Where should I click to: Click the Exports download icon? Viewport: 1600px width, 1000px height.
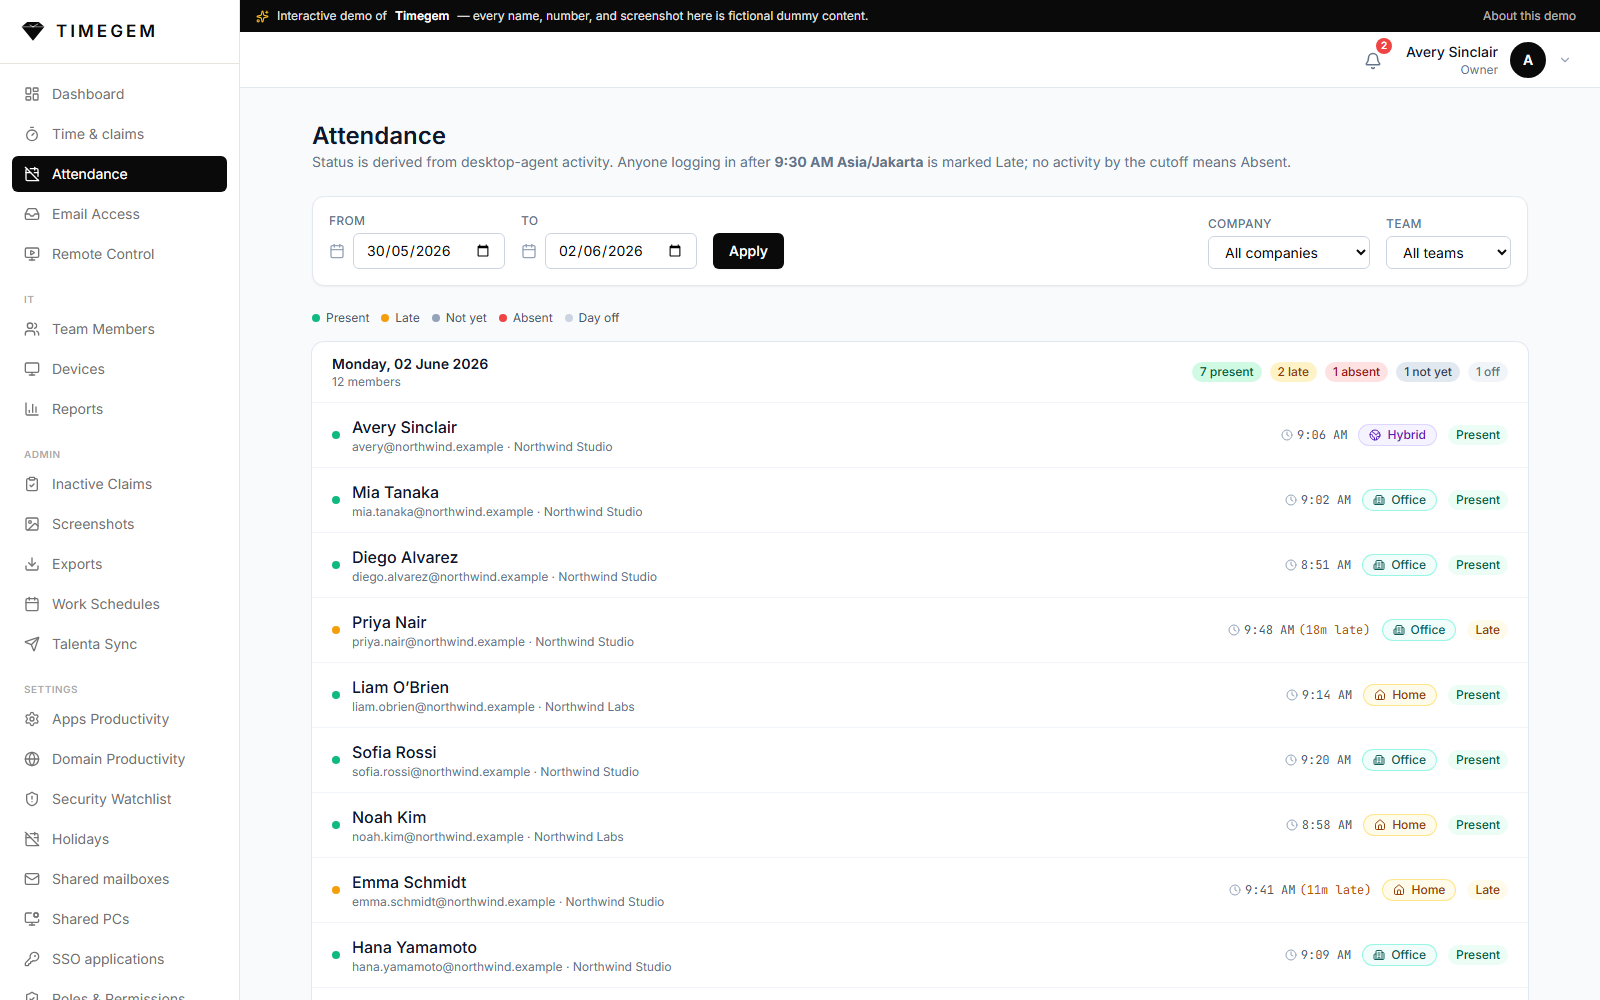[32, 564]
